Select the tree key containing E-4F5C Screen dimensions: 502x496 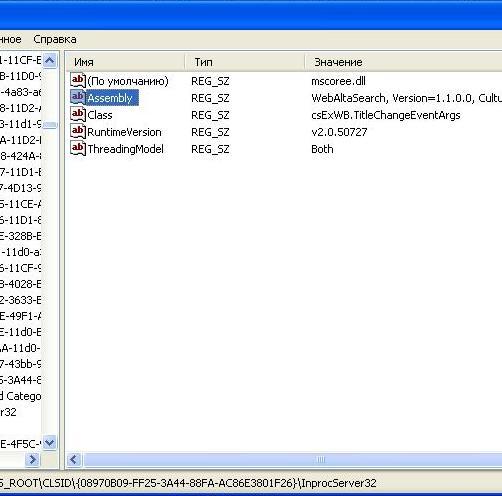pyautogui.click(x=21, y=444)
